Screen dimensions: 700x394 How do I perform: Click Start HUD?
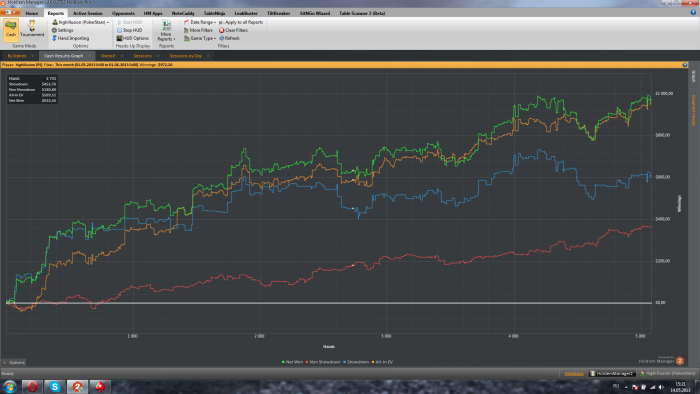pos(130,22)
